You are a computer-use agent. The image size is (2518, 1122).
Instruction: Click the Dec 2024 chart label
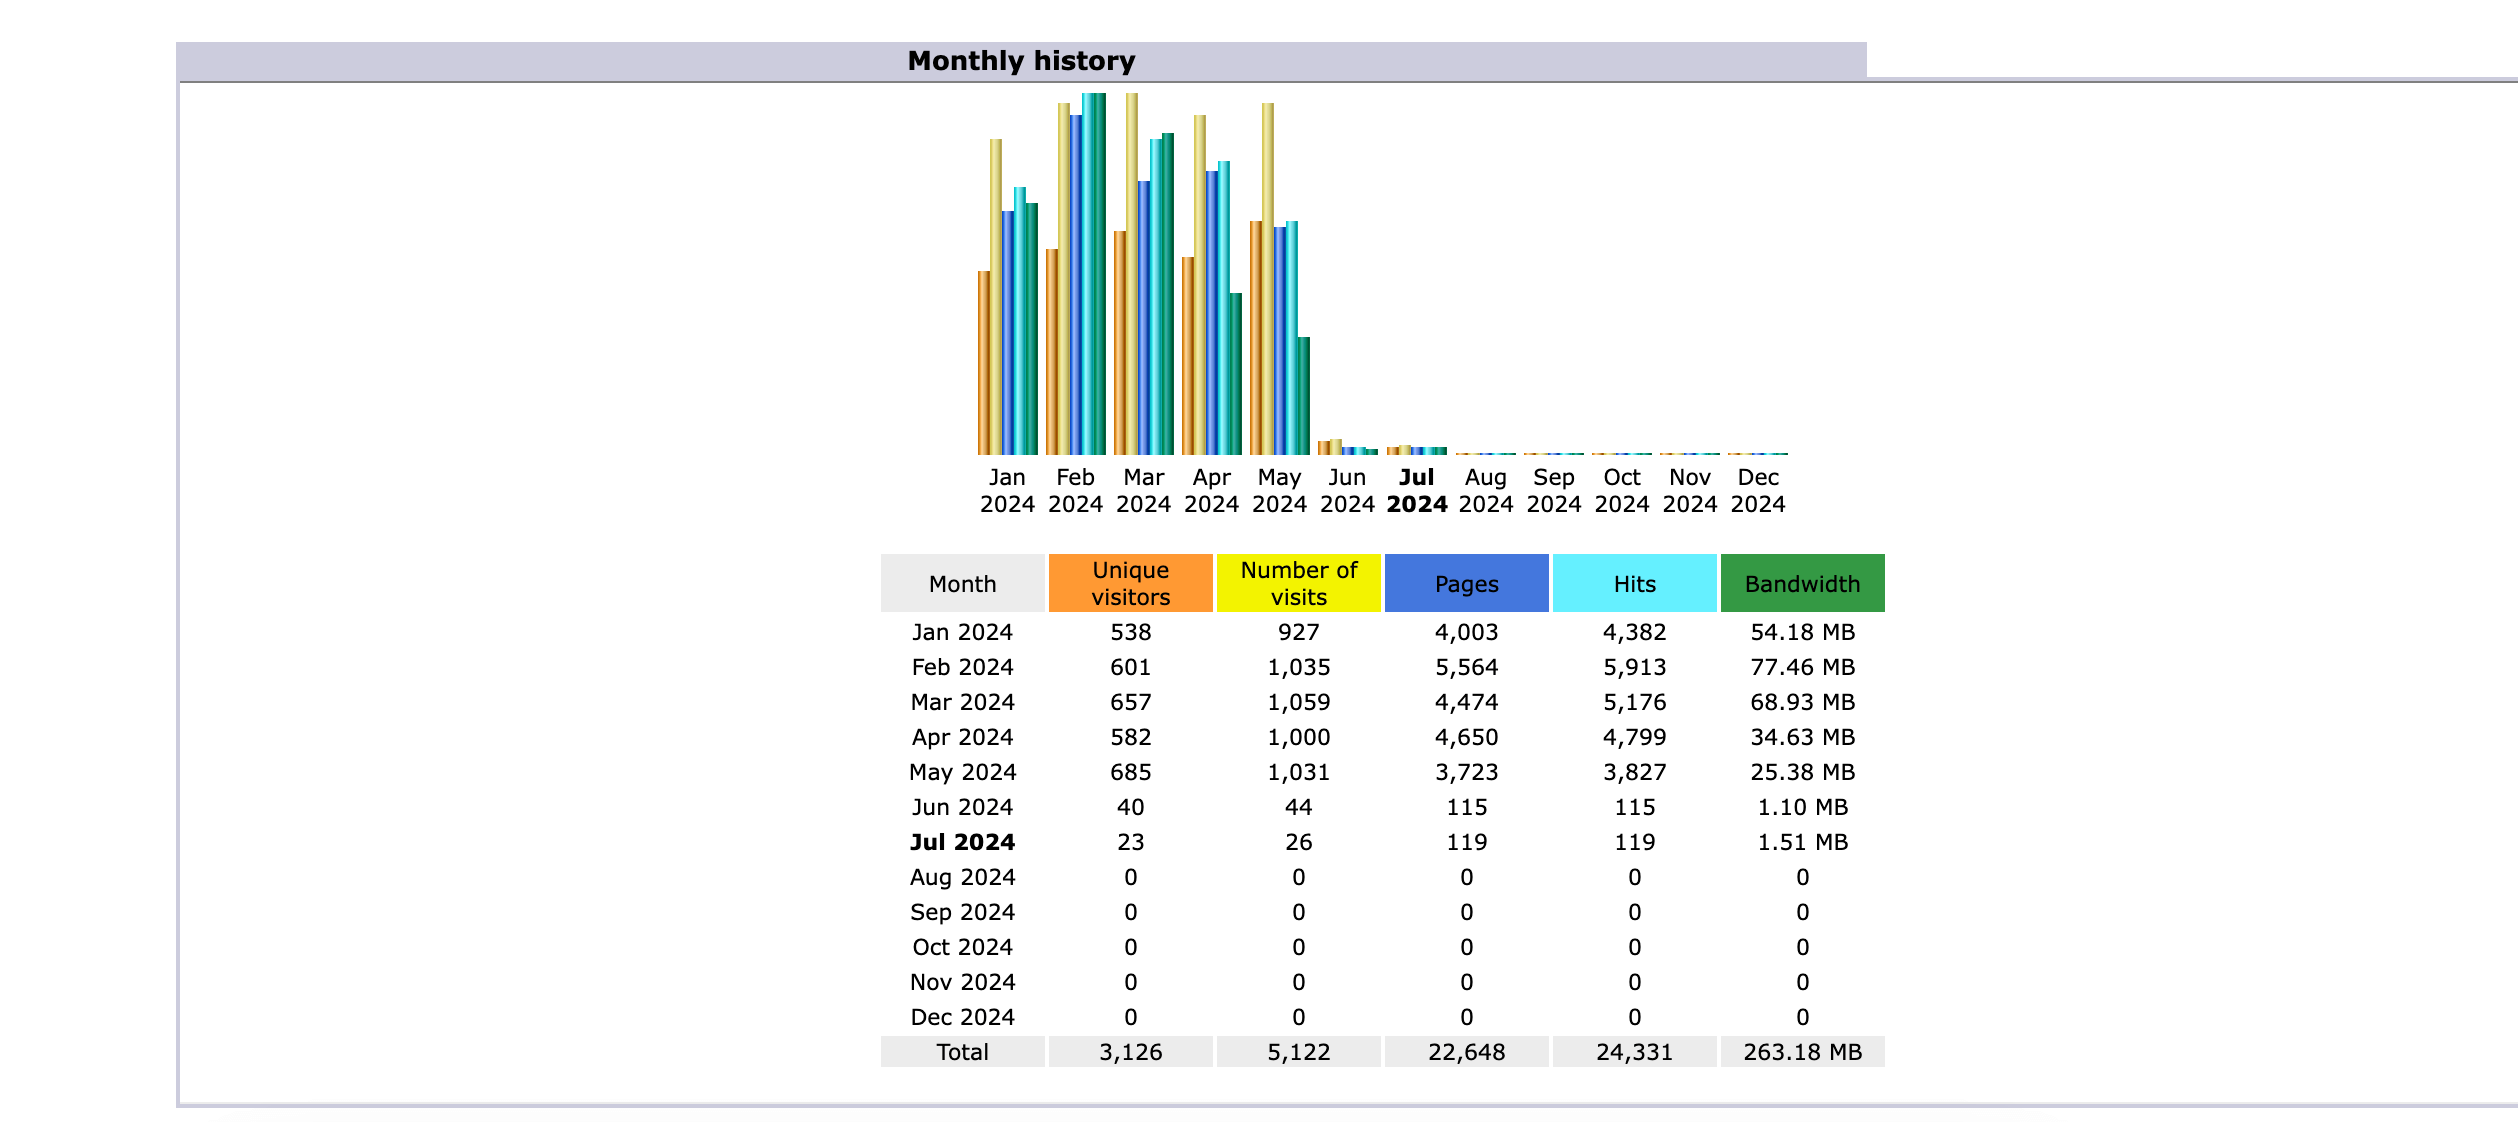pyautogui.click(x=1758, y=491)
